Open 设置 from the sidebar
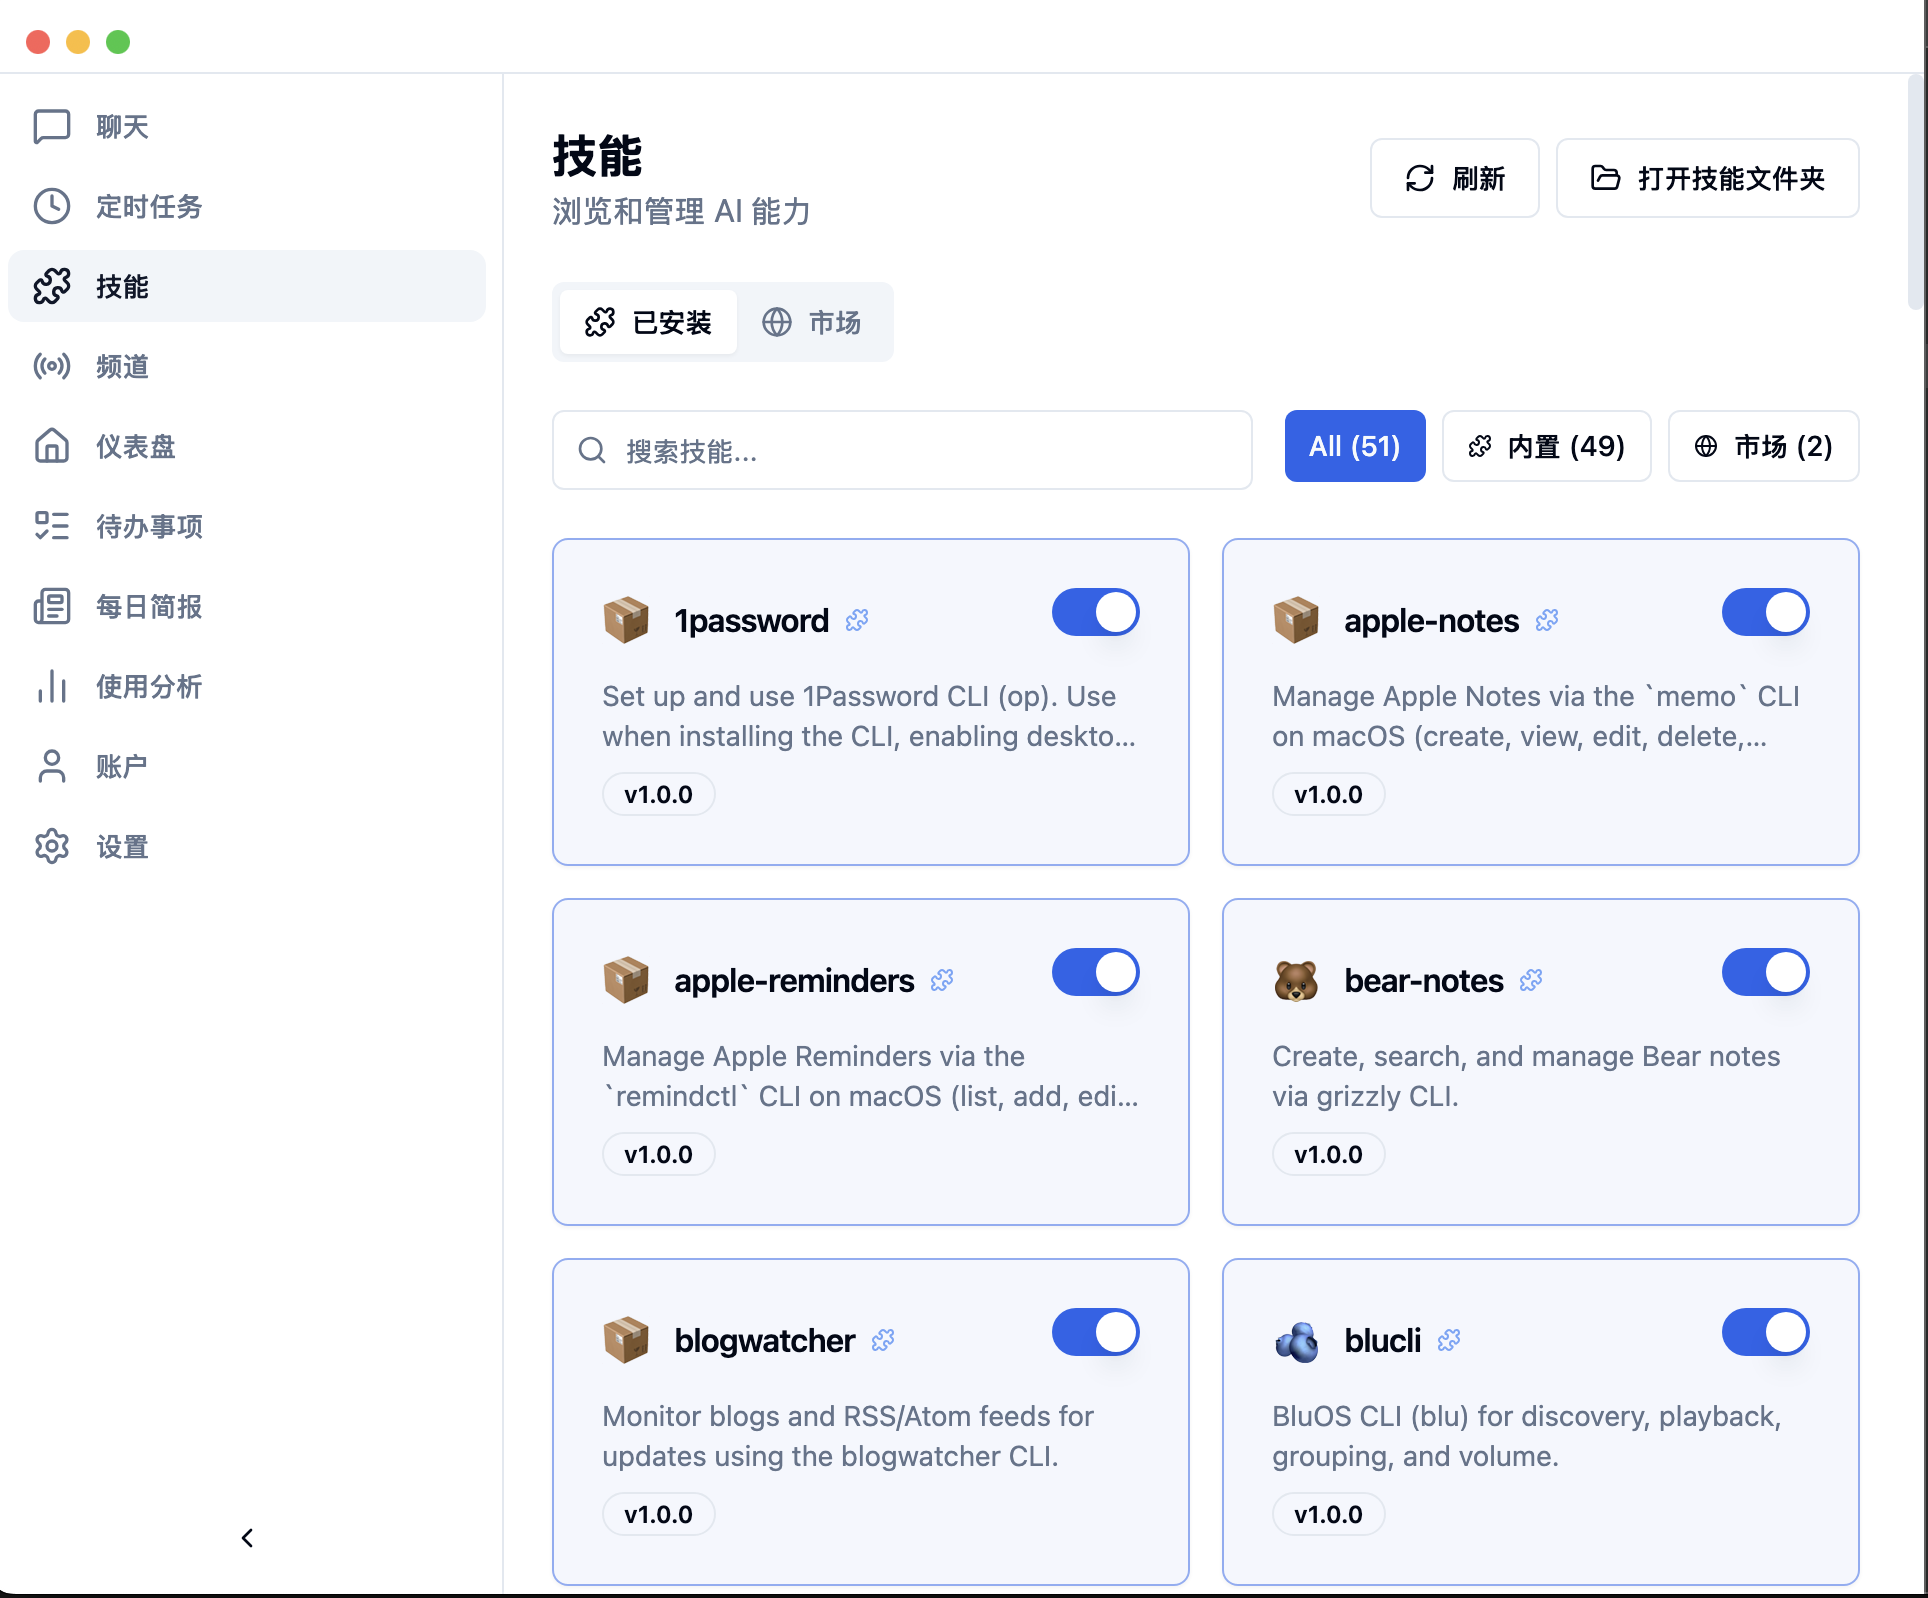The height and width of the screenshot is (1598, 1928). coord(120,846)
